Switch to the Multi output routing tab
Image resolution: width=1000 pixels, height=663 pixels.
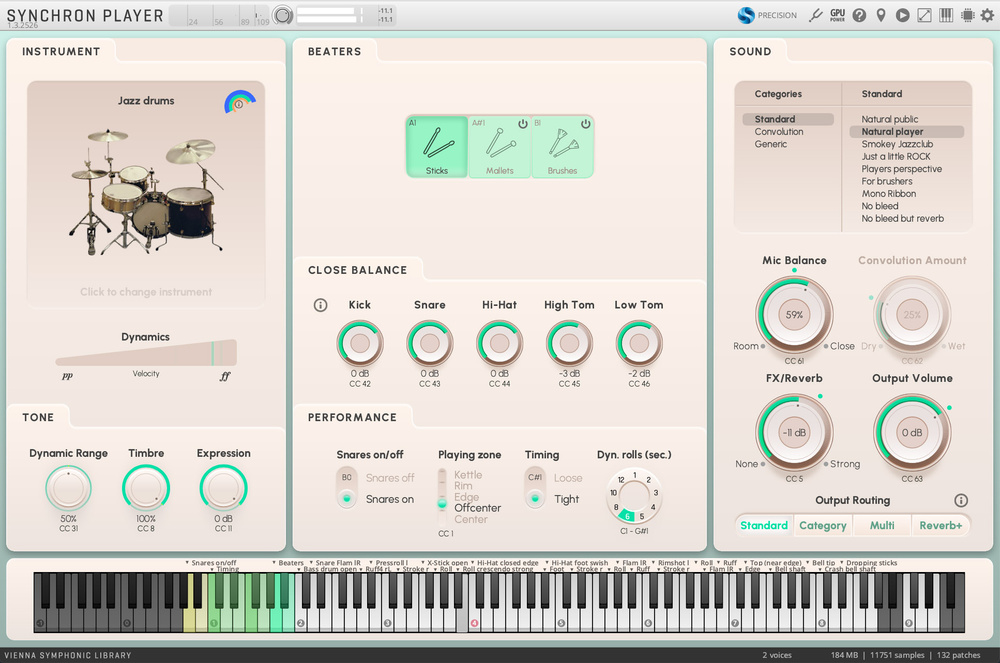[882, 525]
